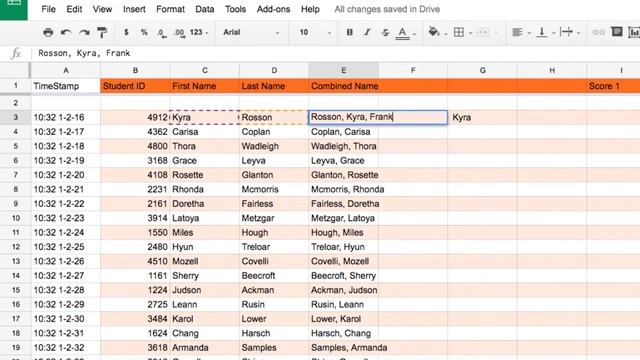Image resolution: width=640 pixels, height=360 pixels.
Task: Select the 'Judson' first name cell
Action: 204,290
